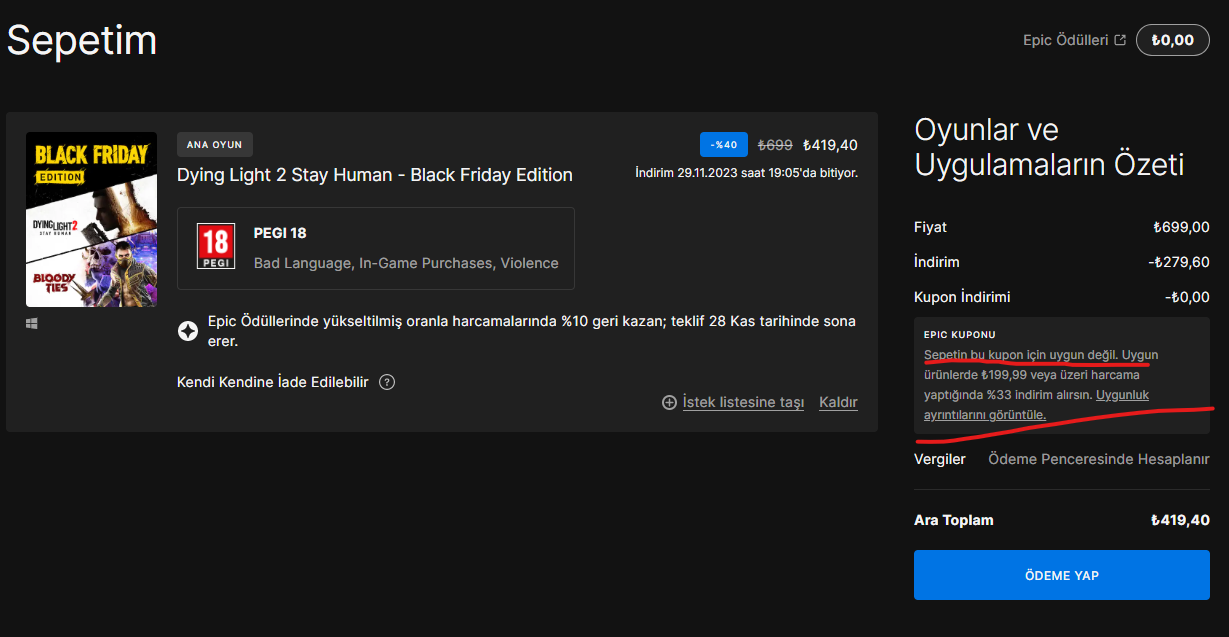Image resolution: width=1229 pixels, height=637 pixels.
Task: Click the help icon next to Kendi Kendine İade Edilebilir
Action: tap(387, 382)
